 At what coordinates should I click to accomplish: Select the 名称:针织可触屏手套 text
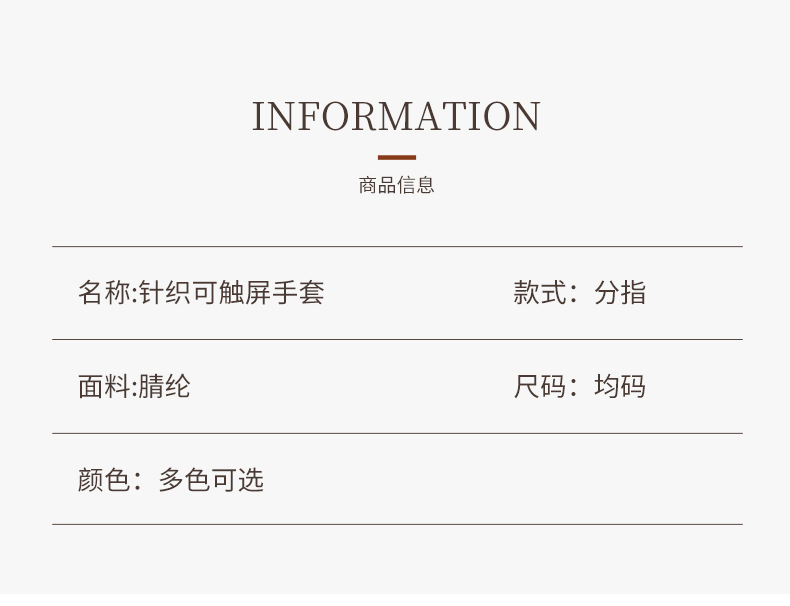(x=201, y=293)
